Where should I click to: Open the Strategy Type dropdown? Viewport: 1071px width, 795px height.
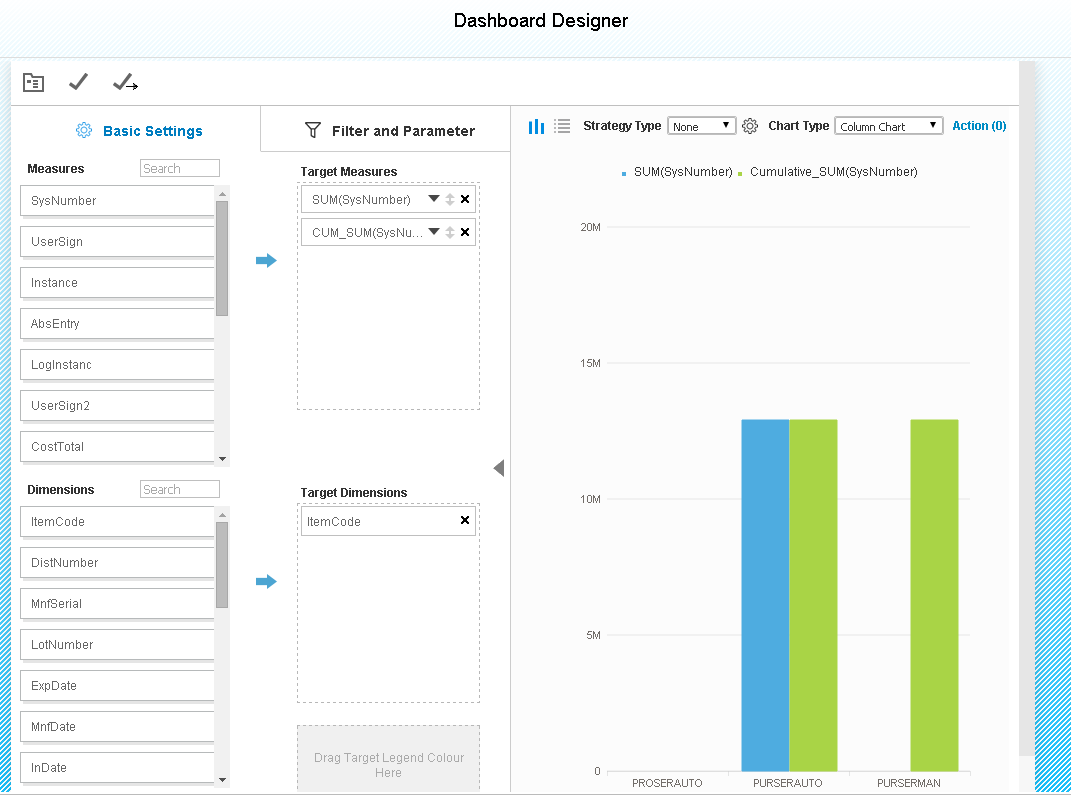tap(701, 125)
